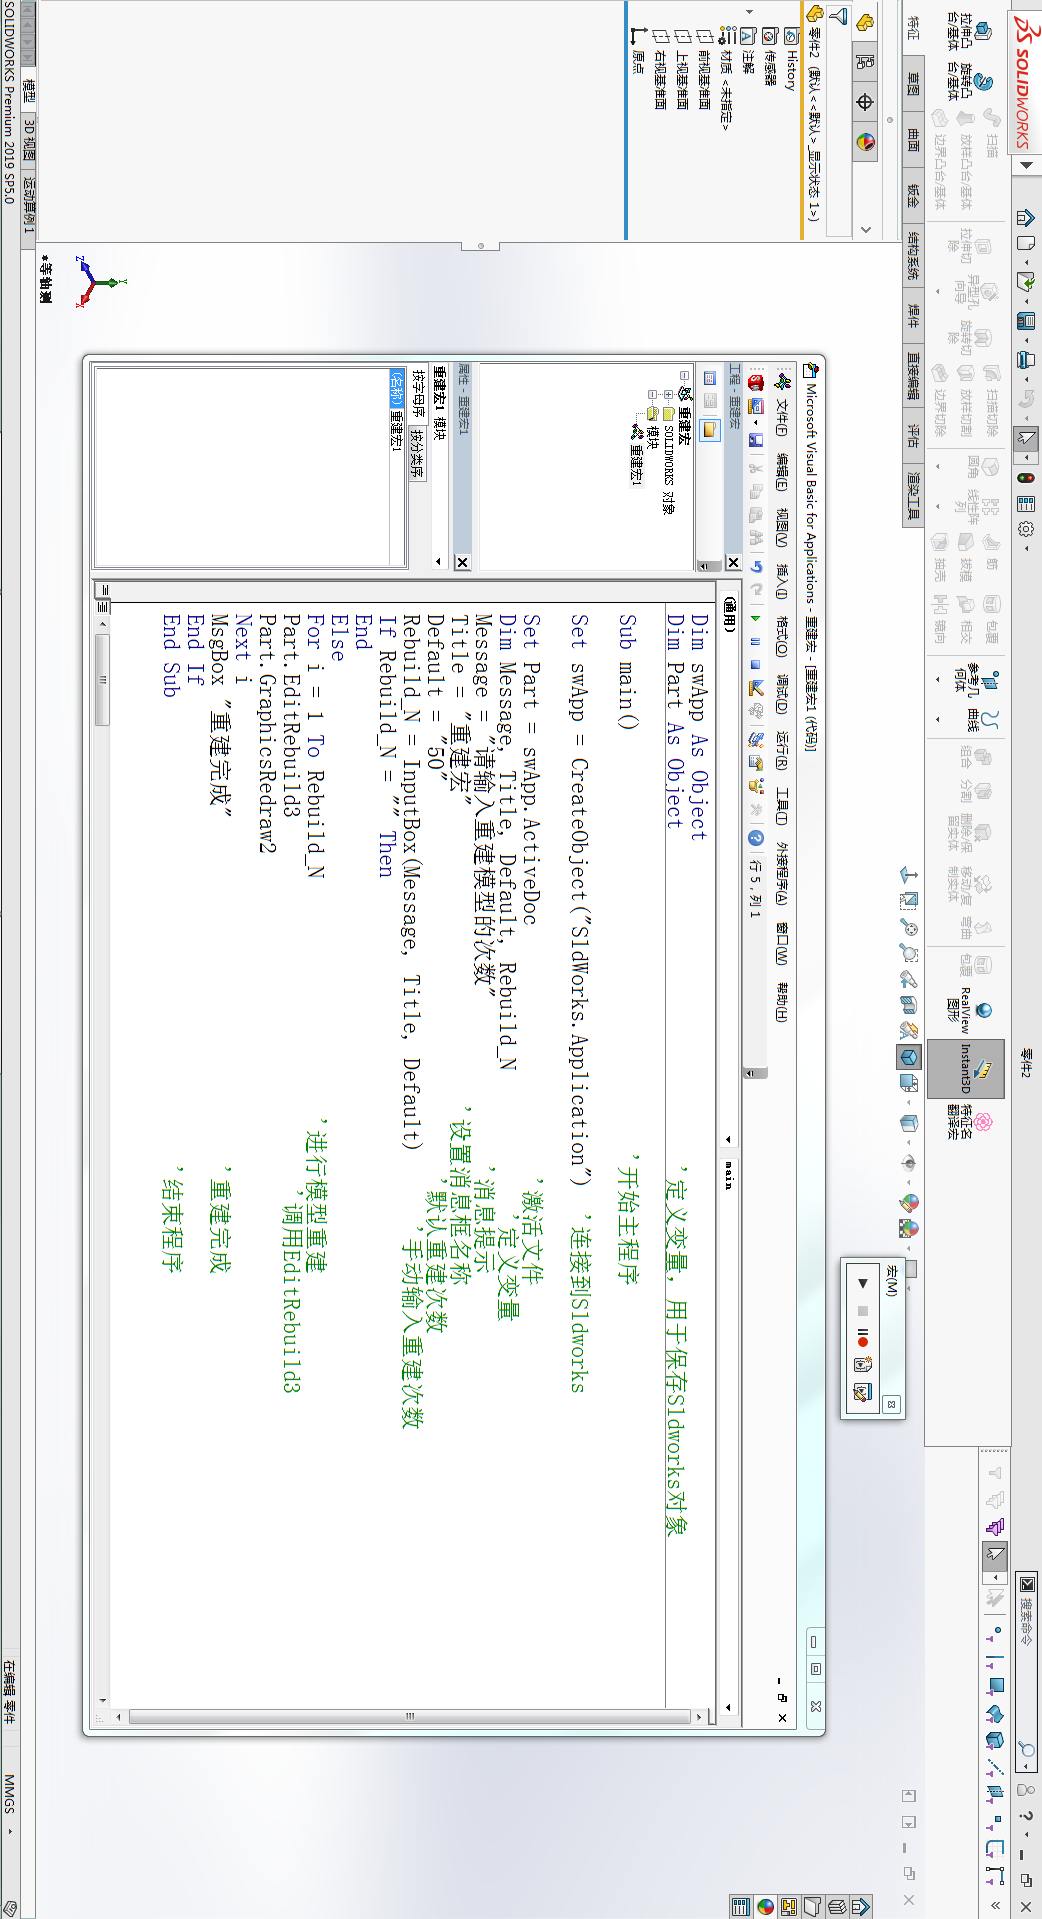Switch to 钣金 ribbon tab
The width and height of the screenshot is (1042, 1919).
[x=912, y=194]
